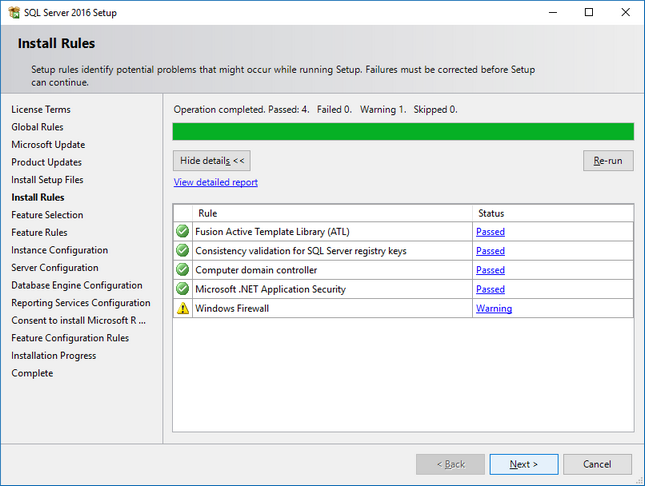
Task: Click Microsoft .NET Application Security rule text
Action: tap(271, 289)
